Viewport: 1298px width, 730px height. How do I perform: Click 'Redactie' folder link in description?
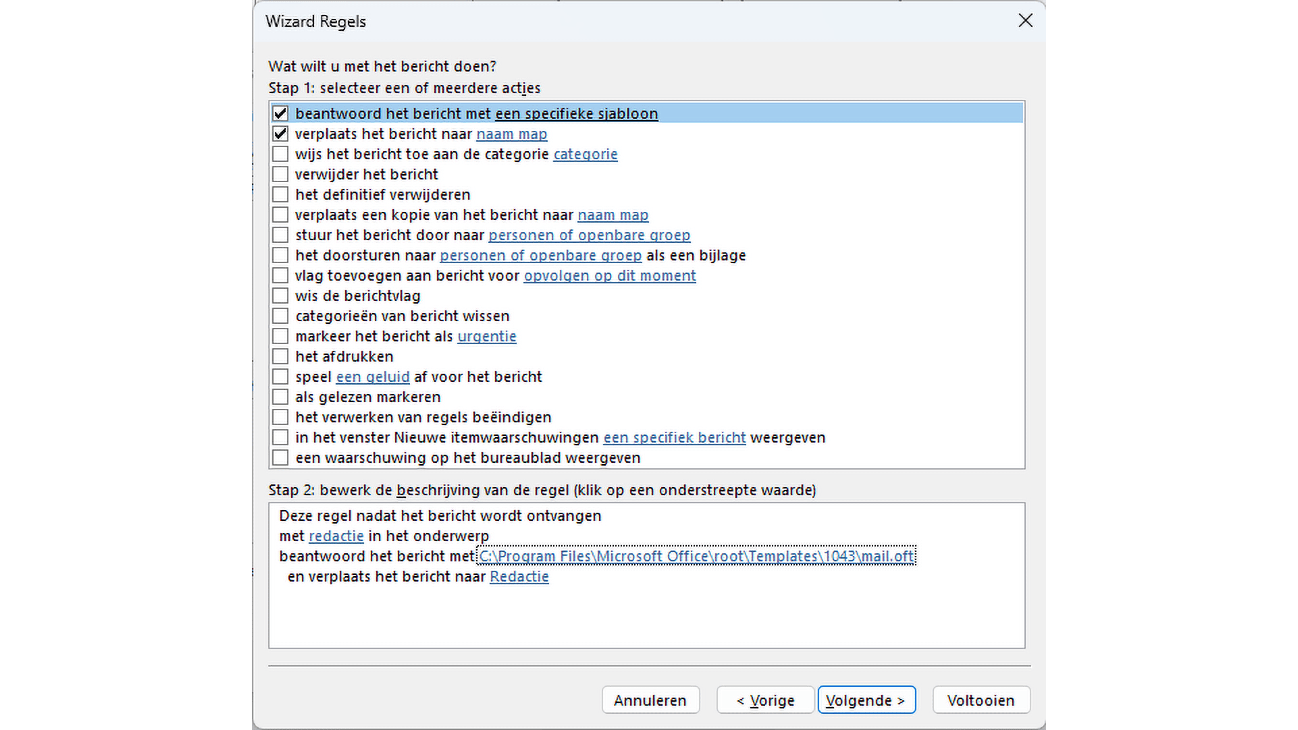[519, 577]
